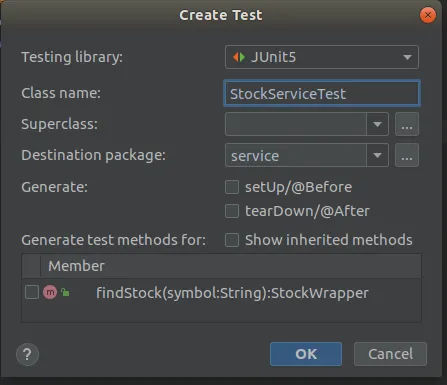Click the Cancel button
Viewport: 447px width, 385px height.
coord(390,354)
